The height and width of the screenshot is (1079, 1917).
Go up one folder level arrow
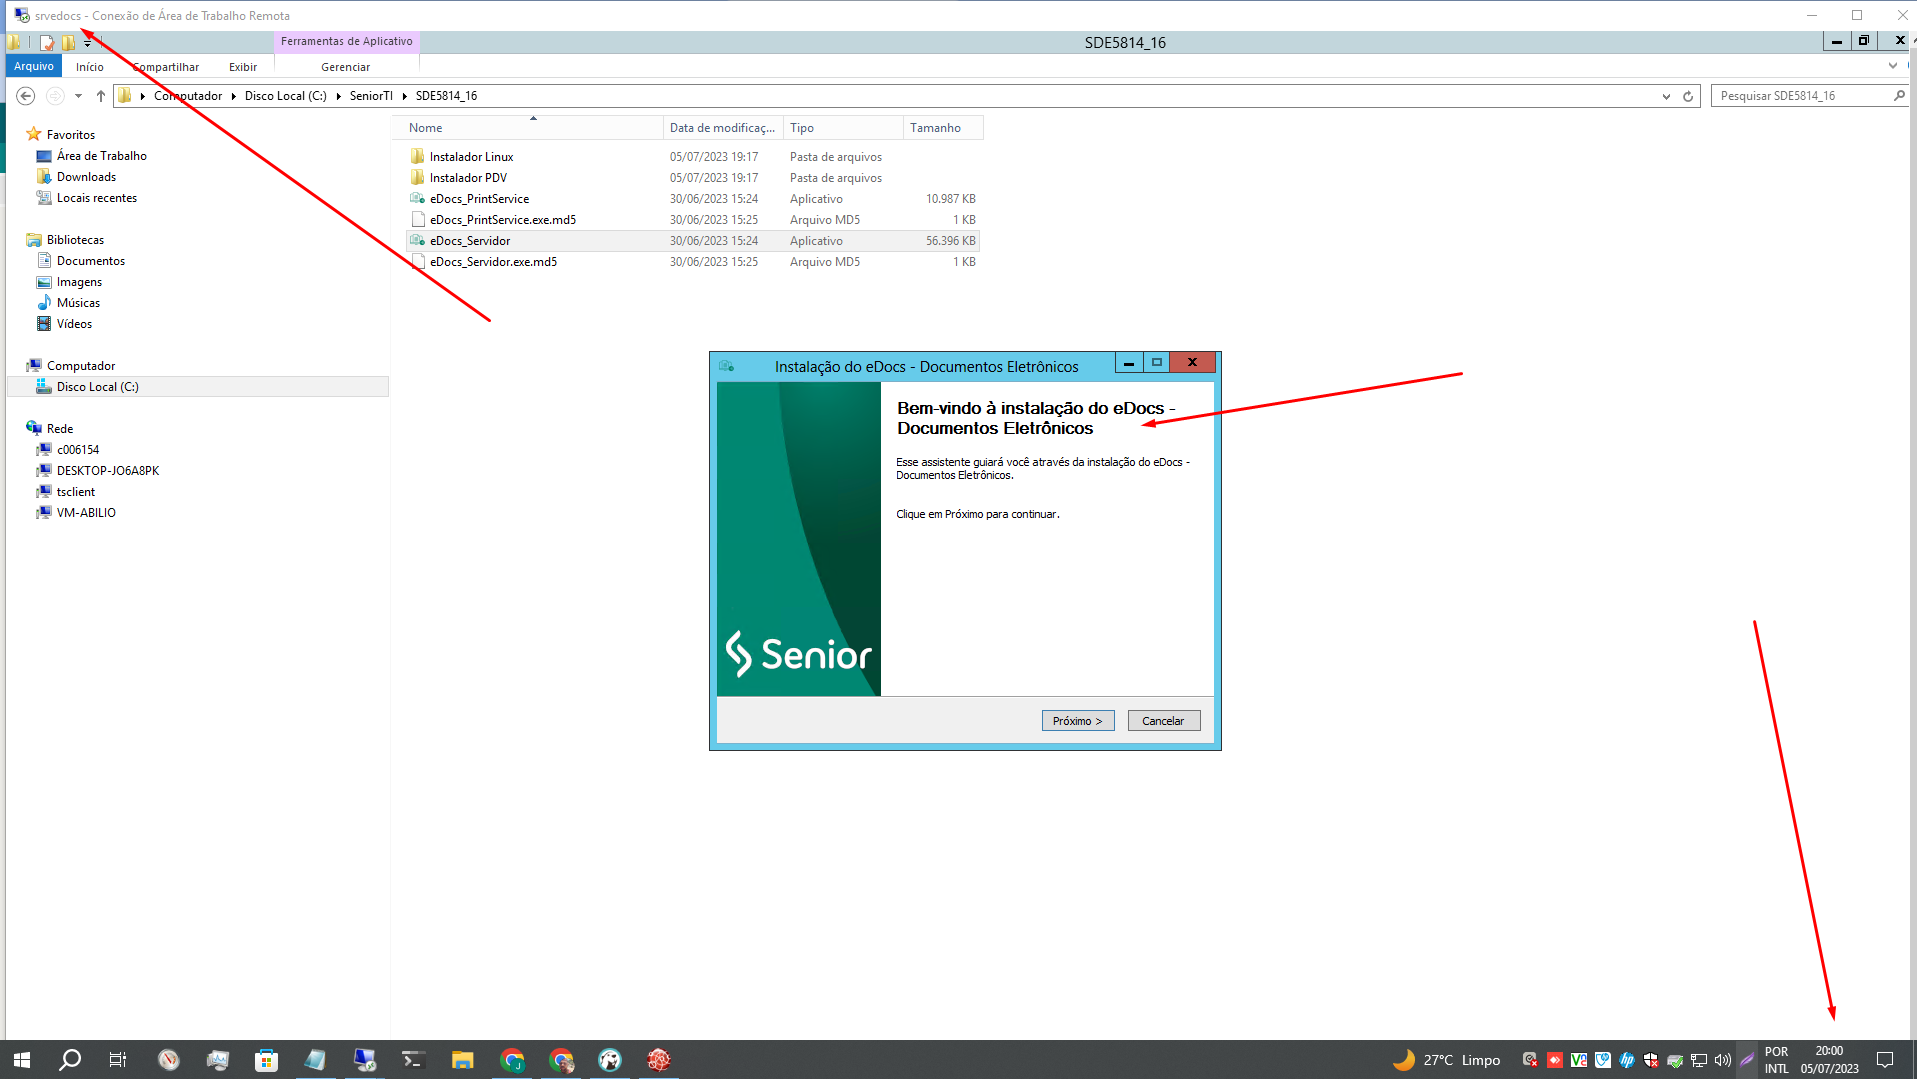(x=101, y=96)
